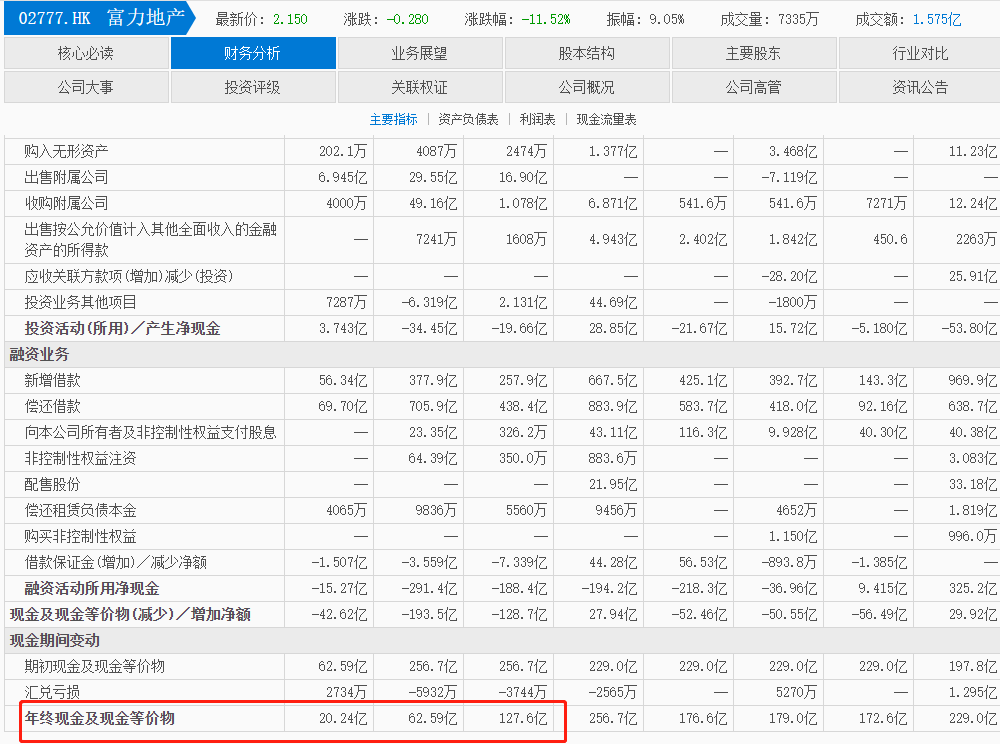View the 公司高管 tab
The width and height of the screenshot is (1000, 744).
[754, 87]
